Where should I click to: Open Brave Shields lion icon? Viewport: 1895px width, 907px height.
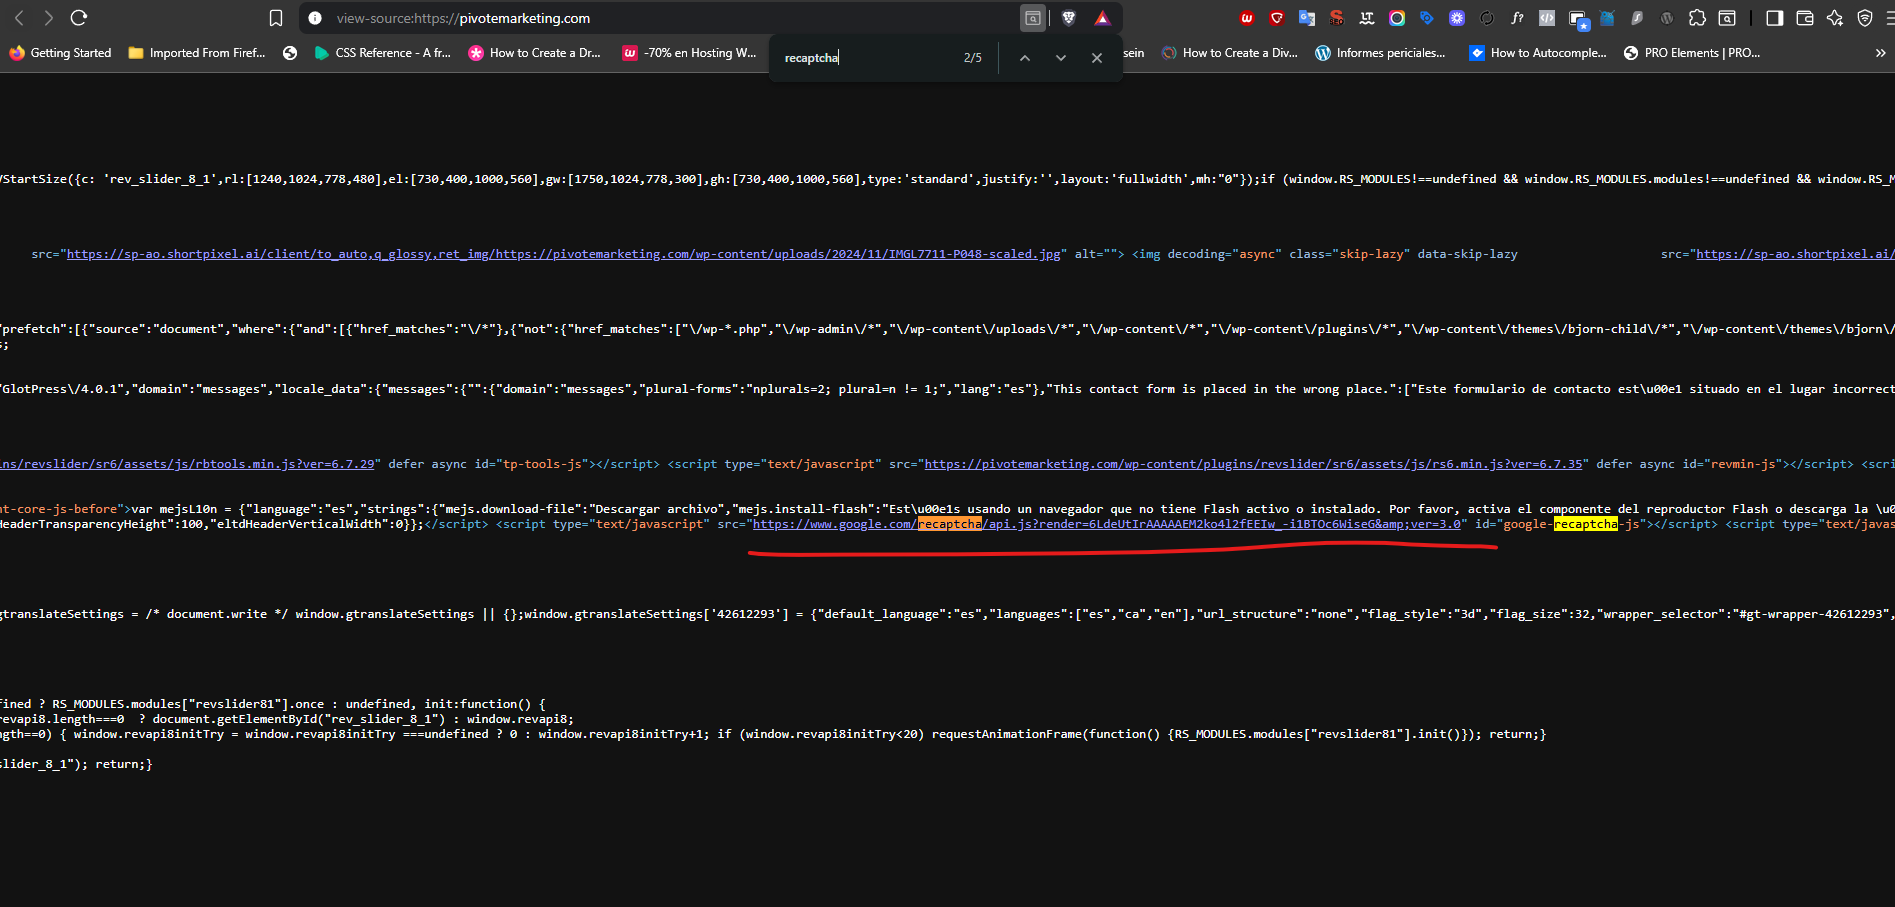(1068, 18)
